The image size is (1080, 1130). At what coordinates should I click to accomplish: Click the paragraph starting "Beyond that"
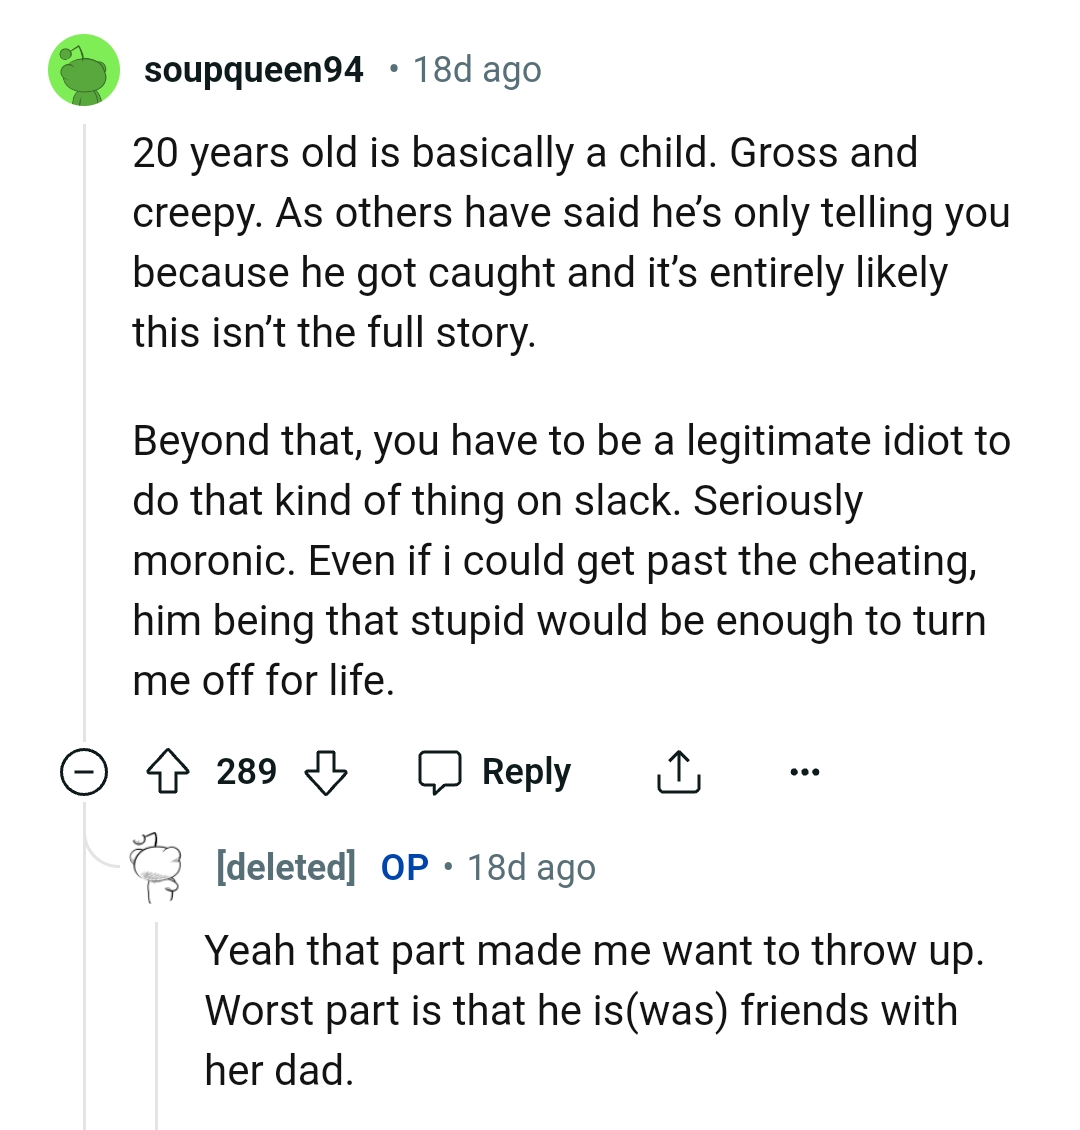570,560
